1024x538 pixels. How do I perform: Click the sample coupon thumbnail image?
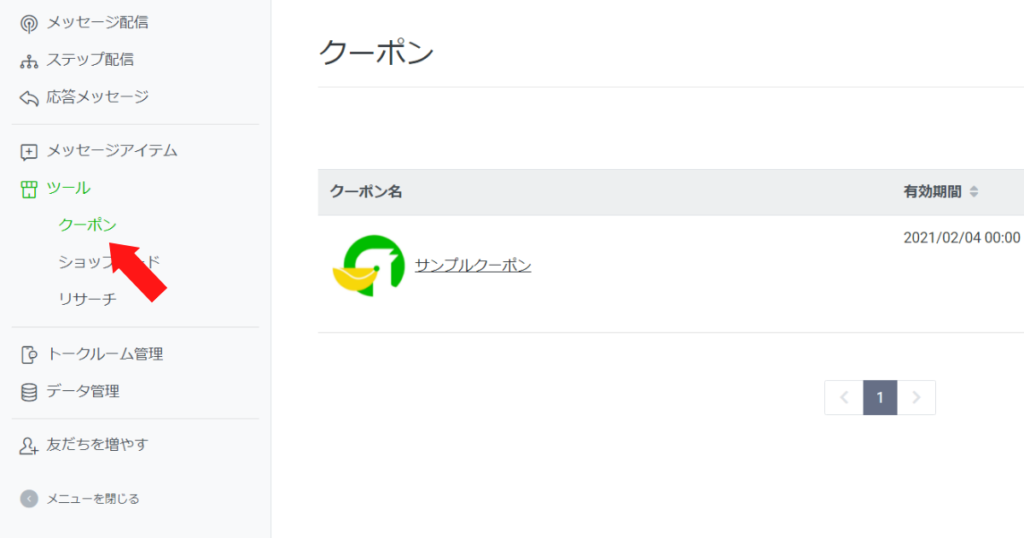pyautogui.click(x=367, y=264)
